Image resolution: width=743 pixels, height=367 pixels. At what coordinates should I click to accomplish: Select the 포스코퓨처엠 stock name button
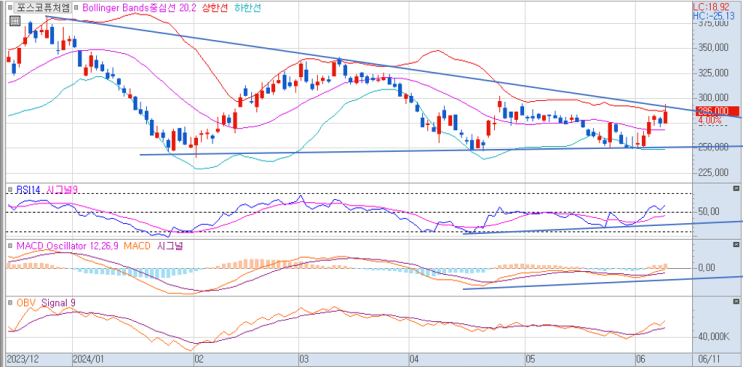[43, 8]
